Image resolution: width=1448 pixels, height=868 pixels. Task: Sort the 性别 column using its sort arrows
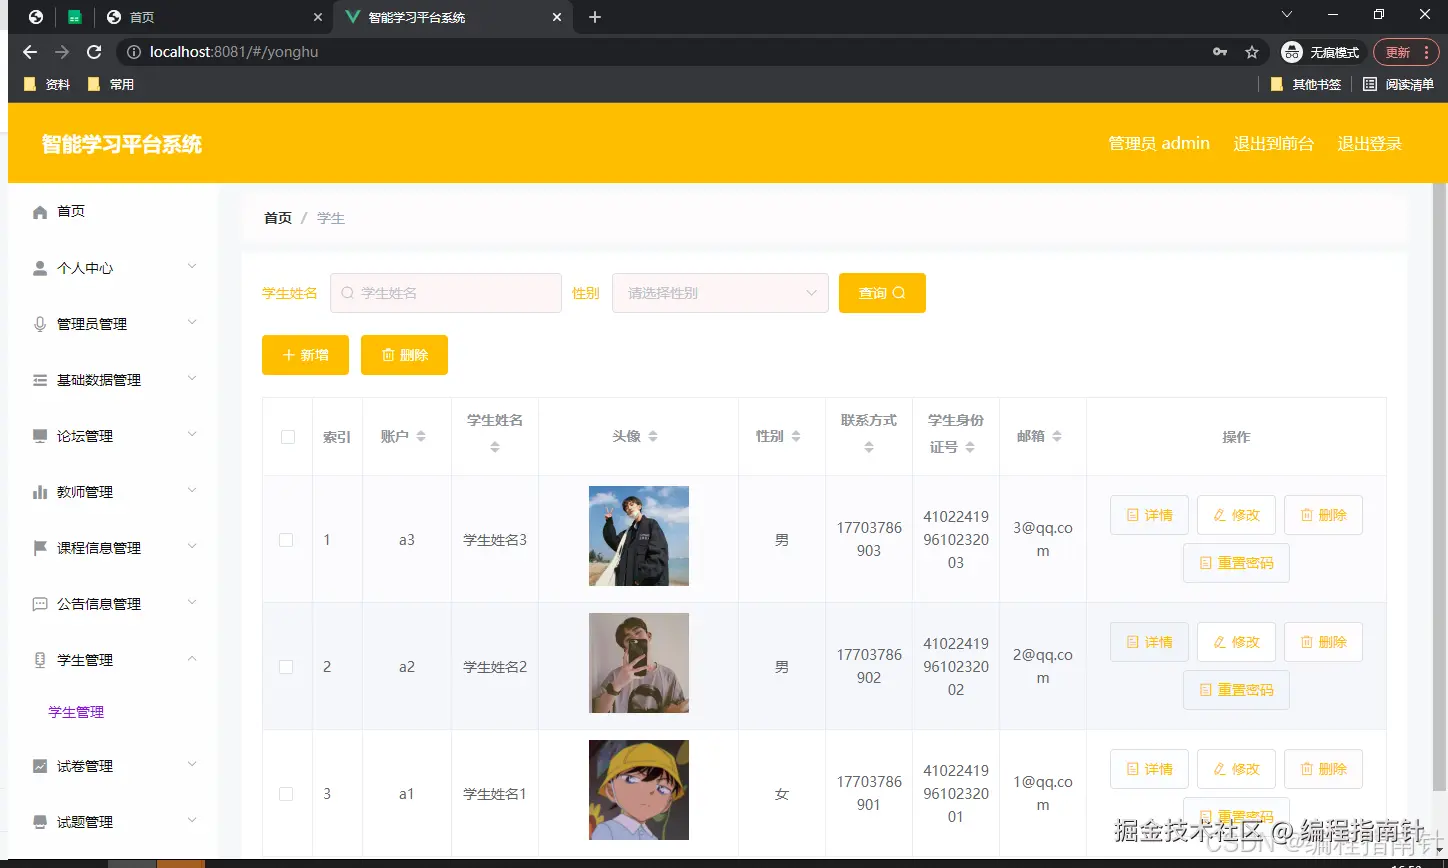pos(796,437)
